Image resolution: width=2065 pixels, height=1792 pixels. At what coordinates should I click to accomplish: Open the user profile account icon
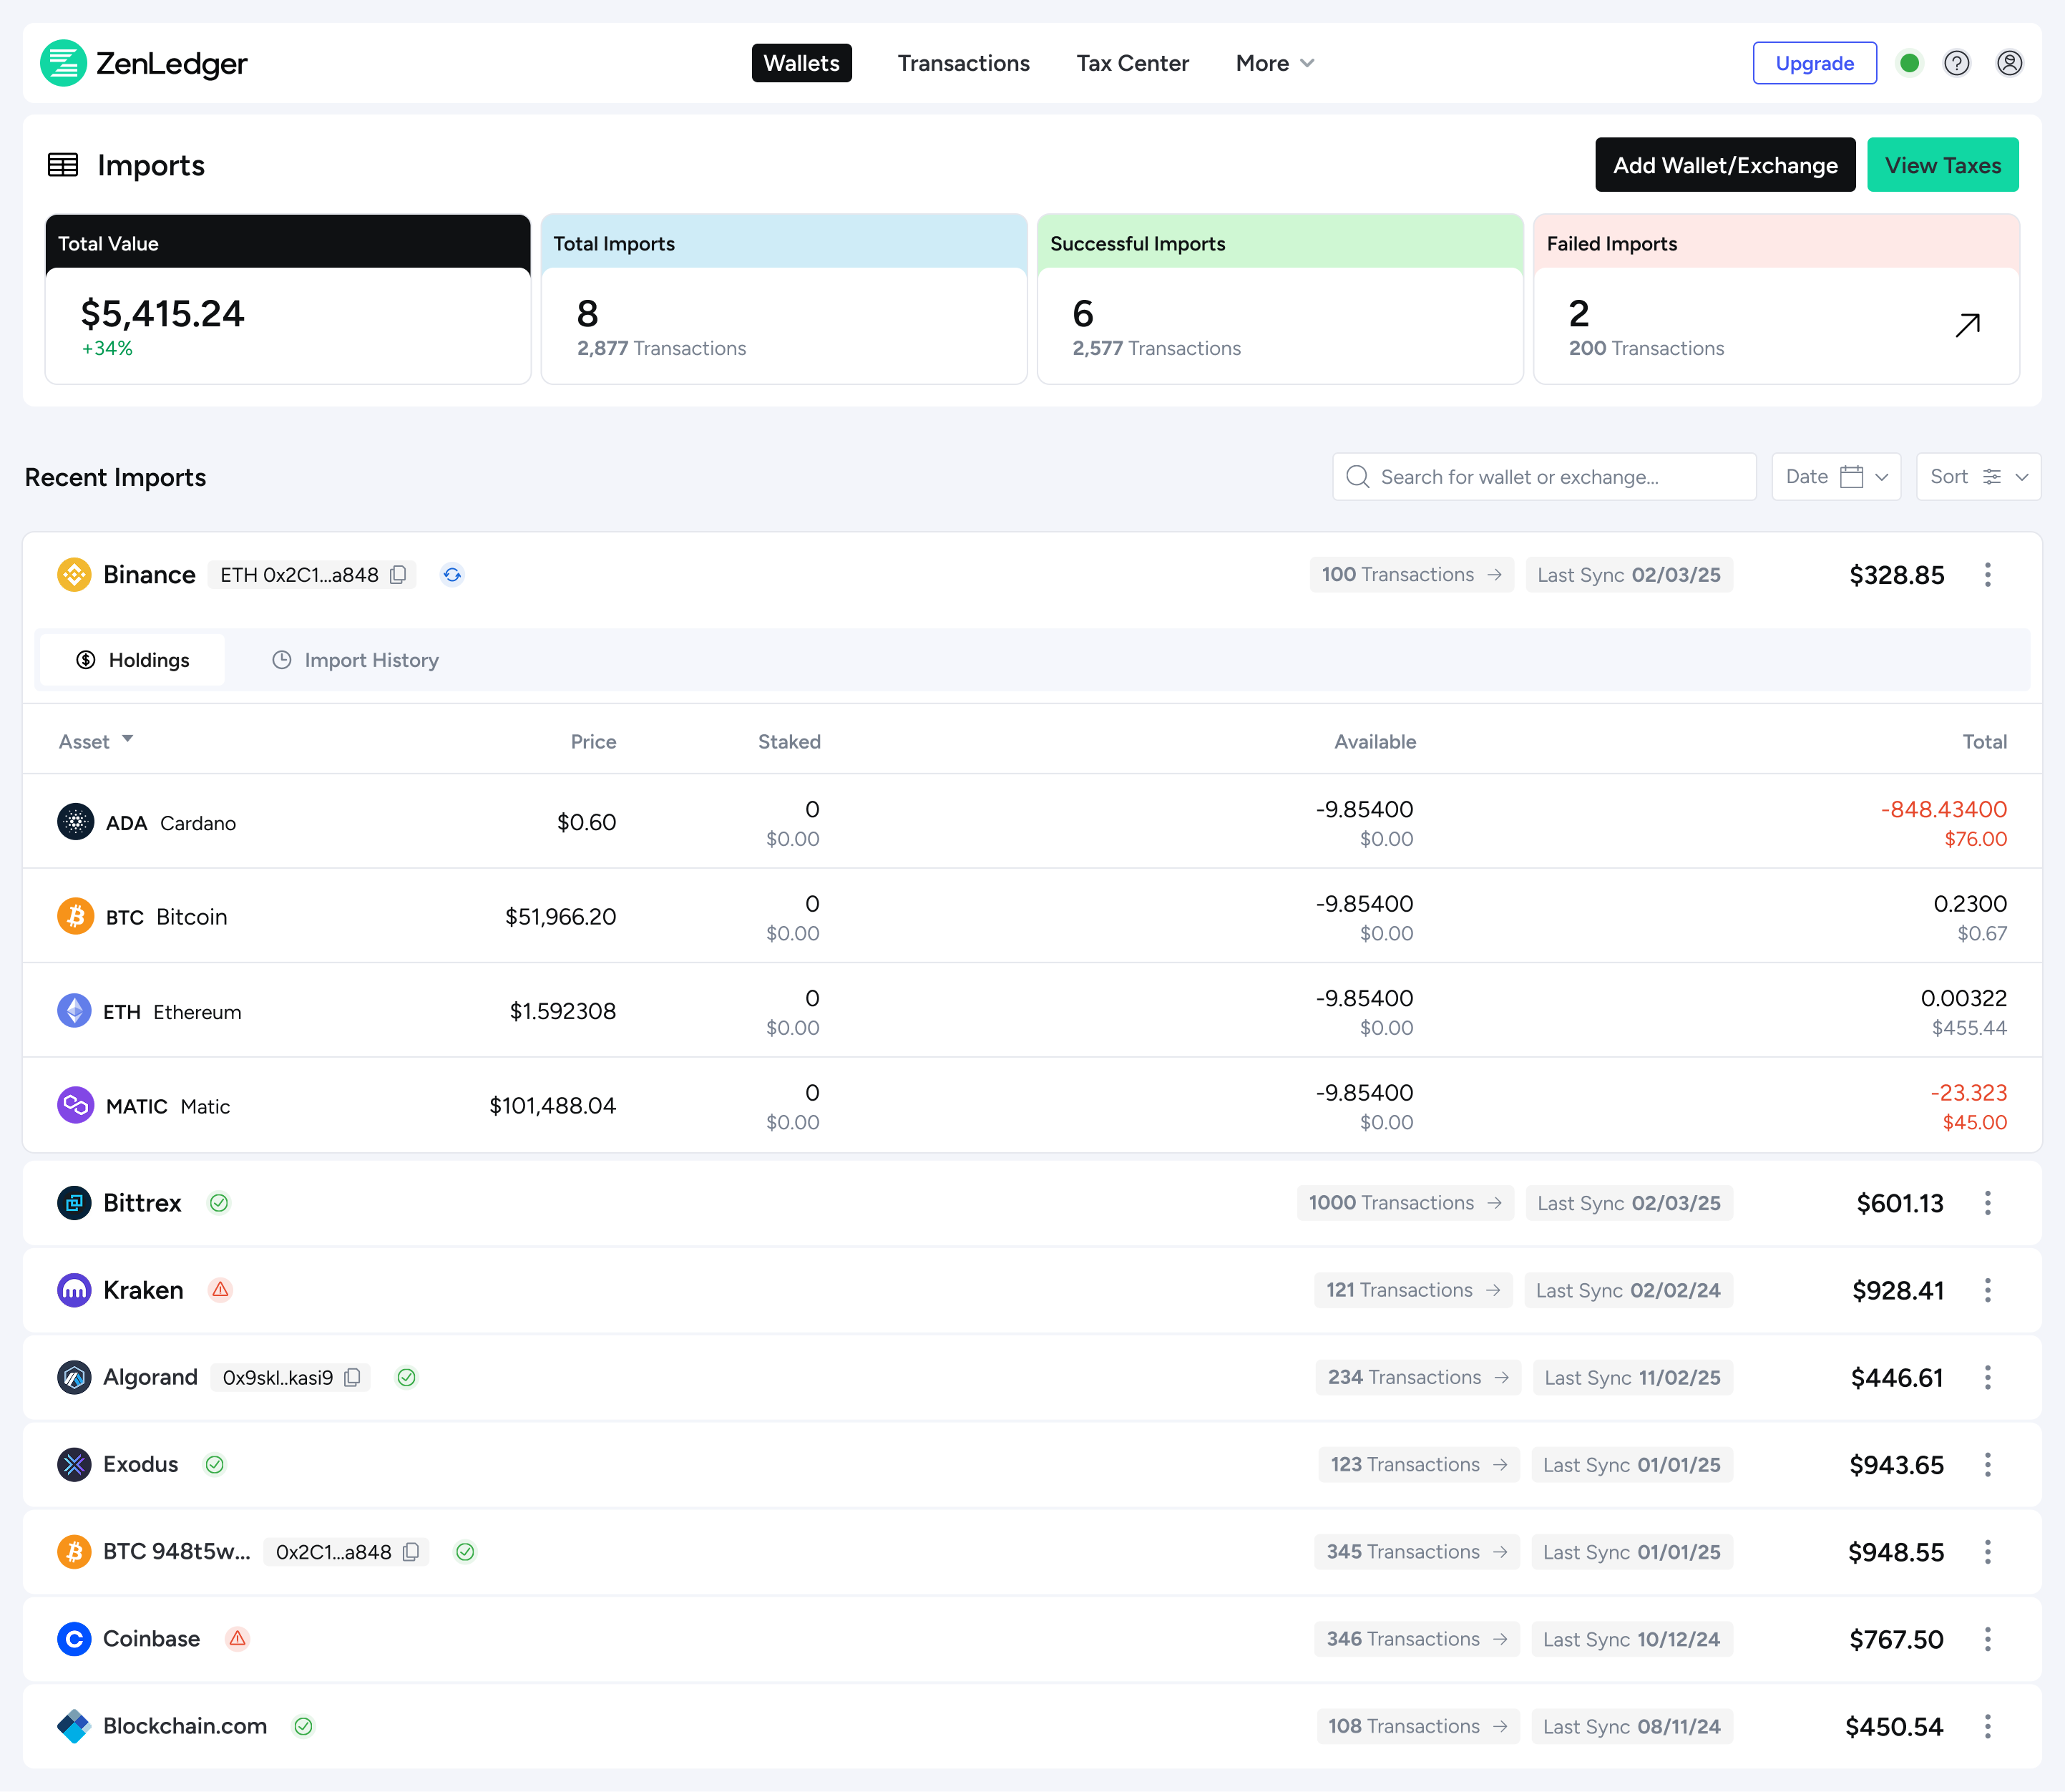pyautogui.click(x=2009, y=63)
